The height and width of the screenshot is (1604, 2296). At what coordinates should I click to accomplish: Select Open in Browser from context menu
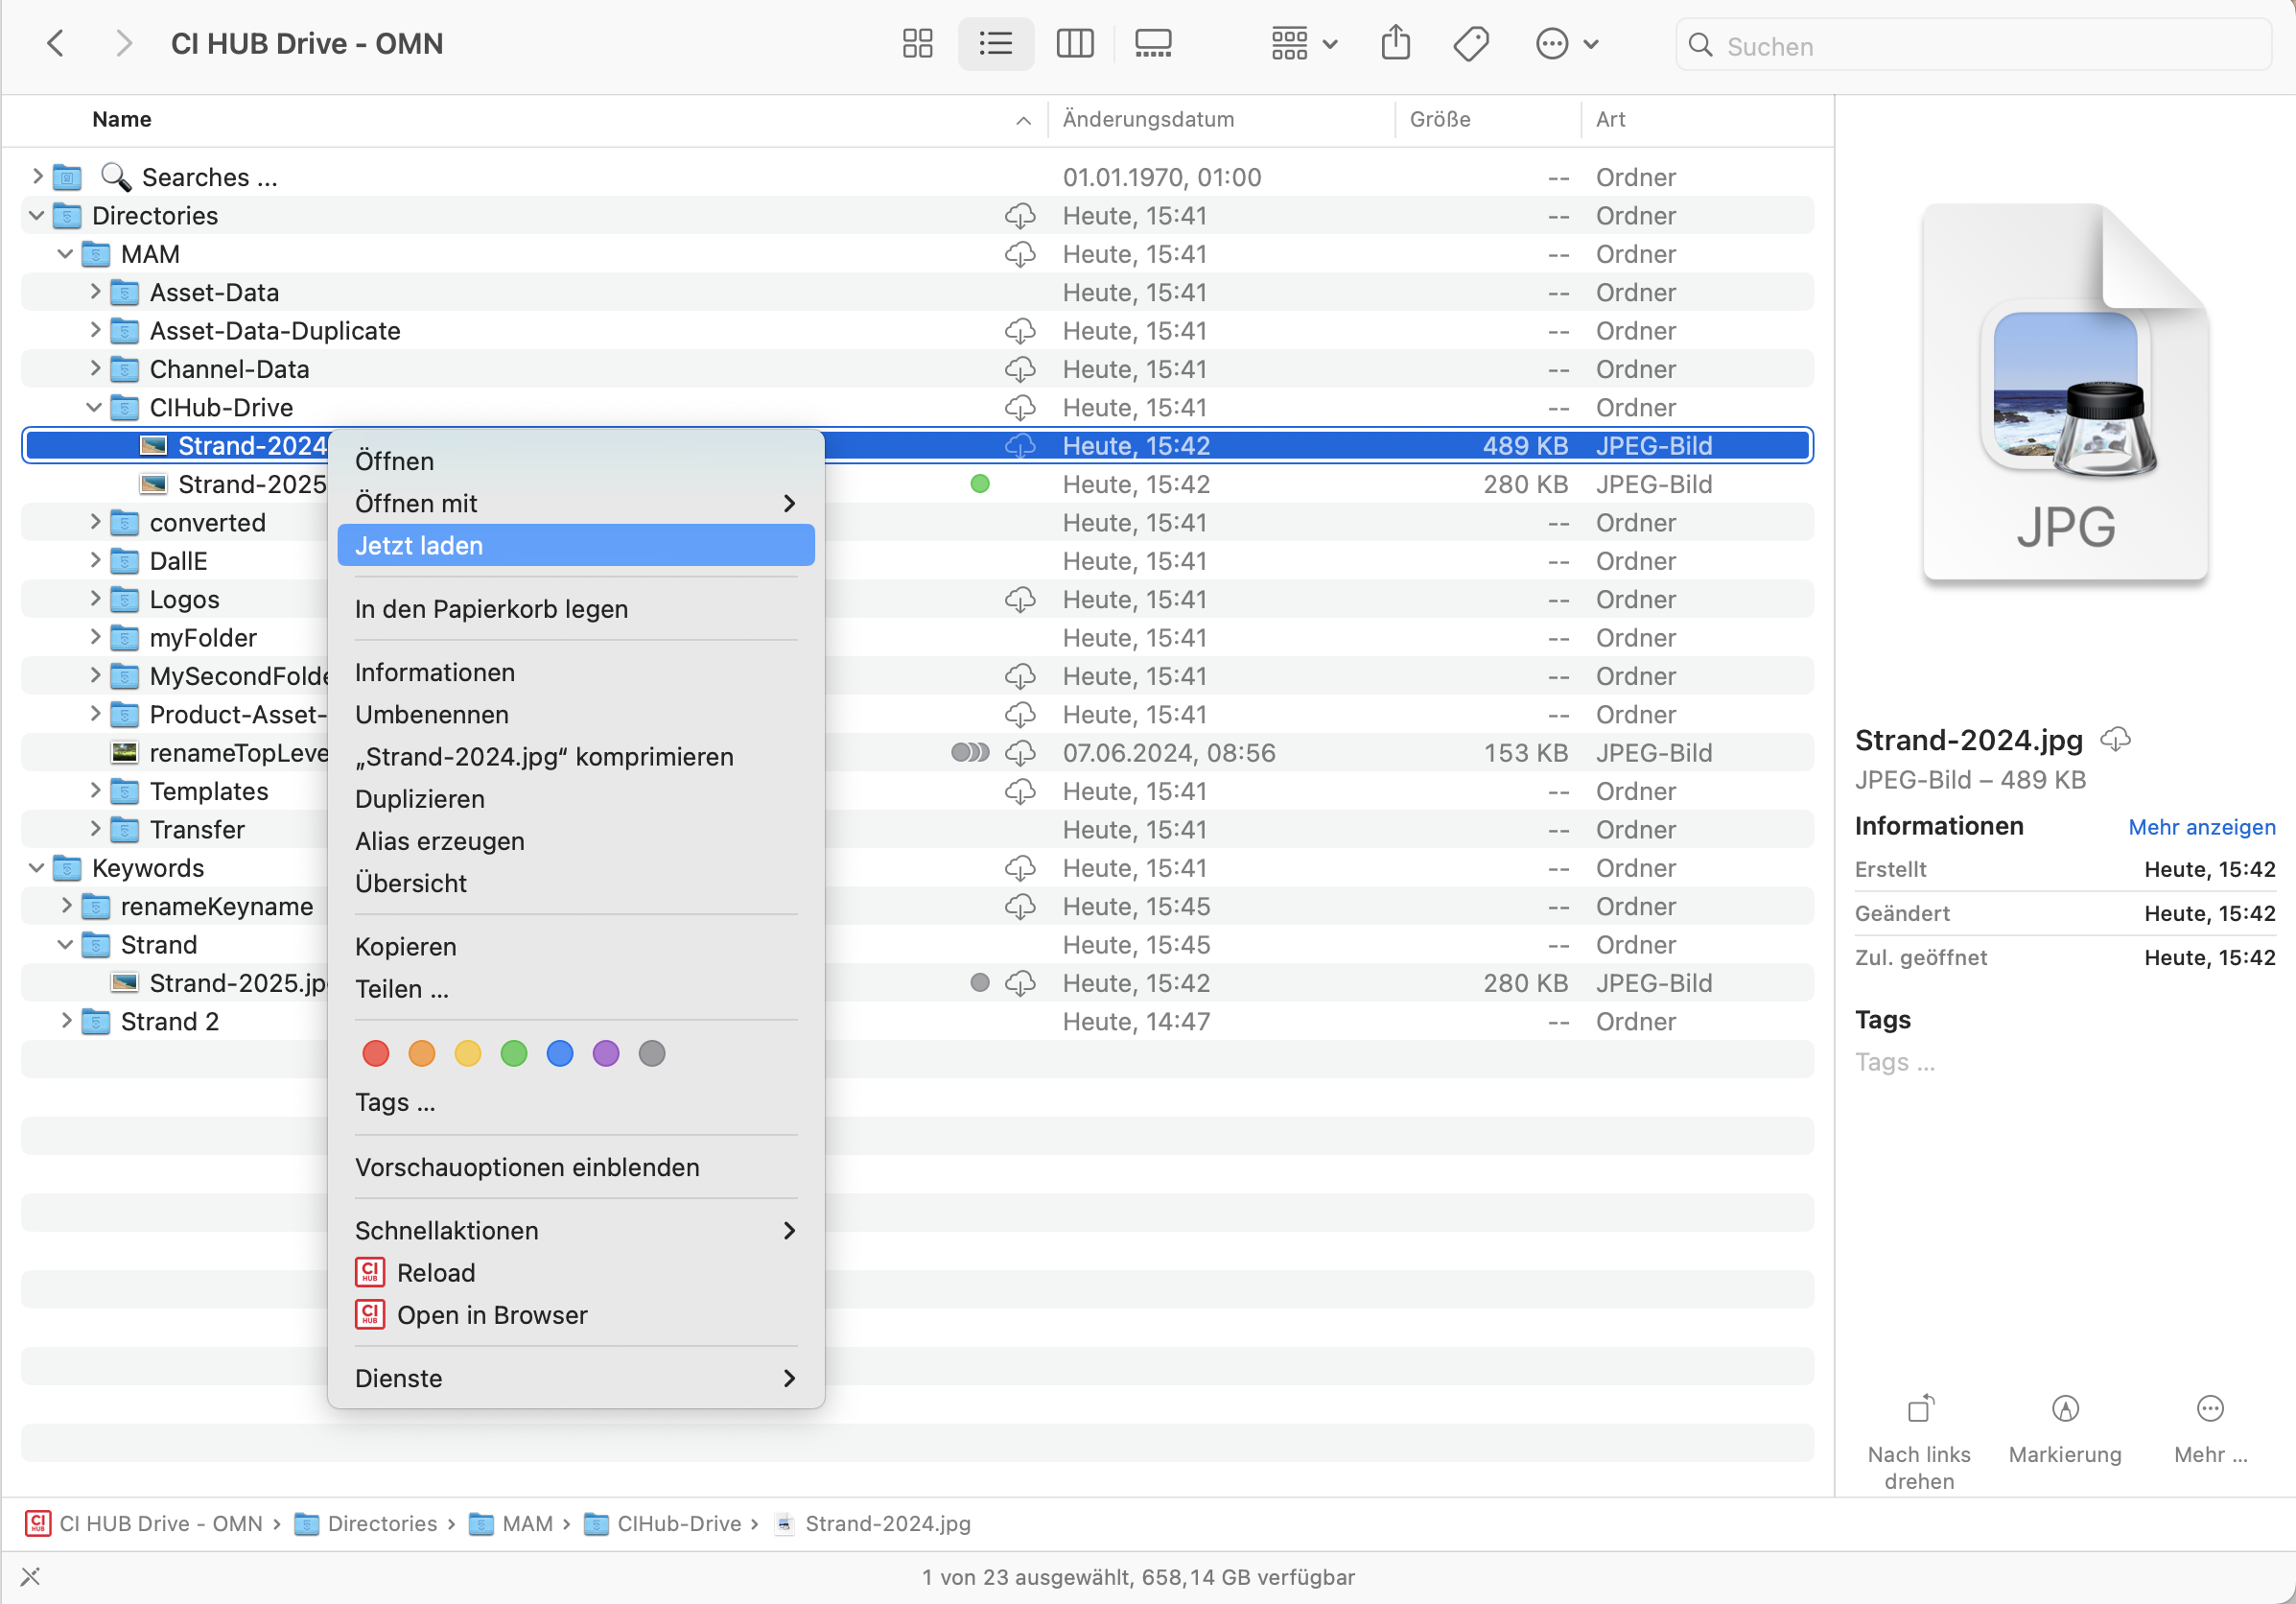point(492,1315)
